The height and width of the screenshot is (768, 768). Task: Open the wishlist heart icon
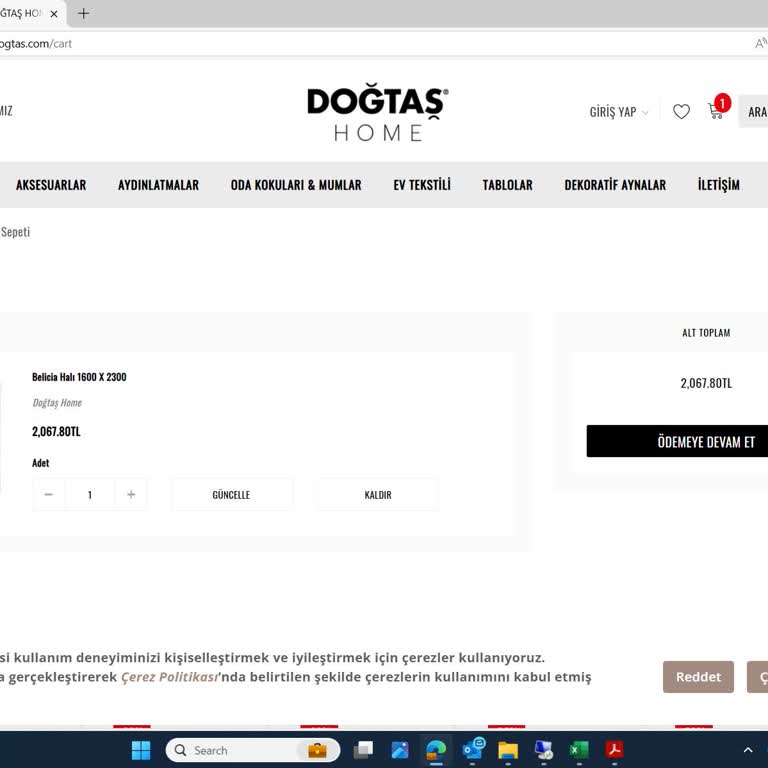[x=681, y=112]
